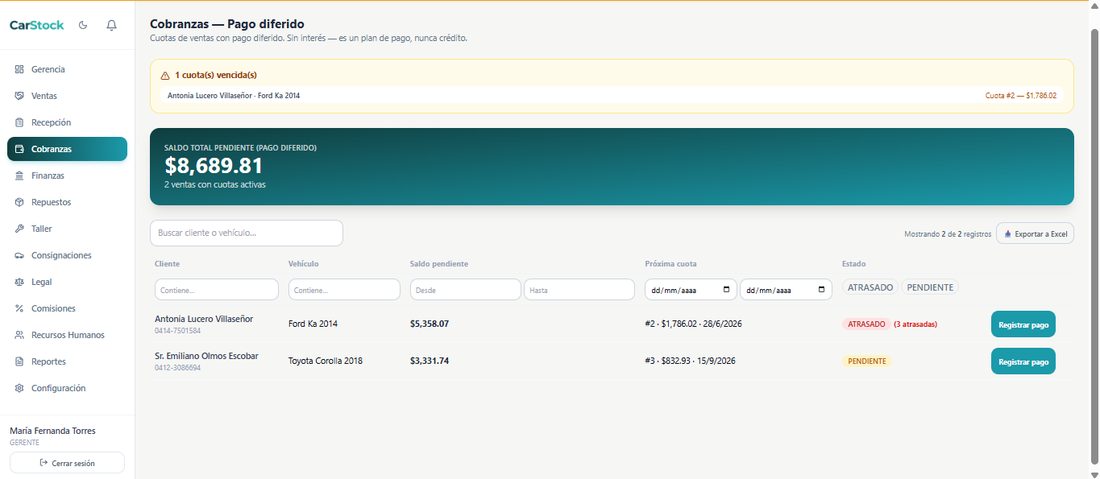Click the Reportes document icon
Image resolution: width=1100 pixels, height=479 pixels.
(20, 362)
